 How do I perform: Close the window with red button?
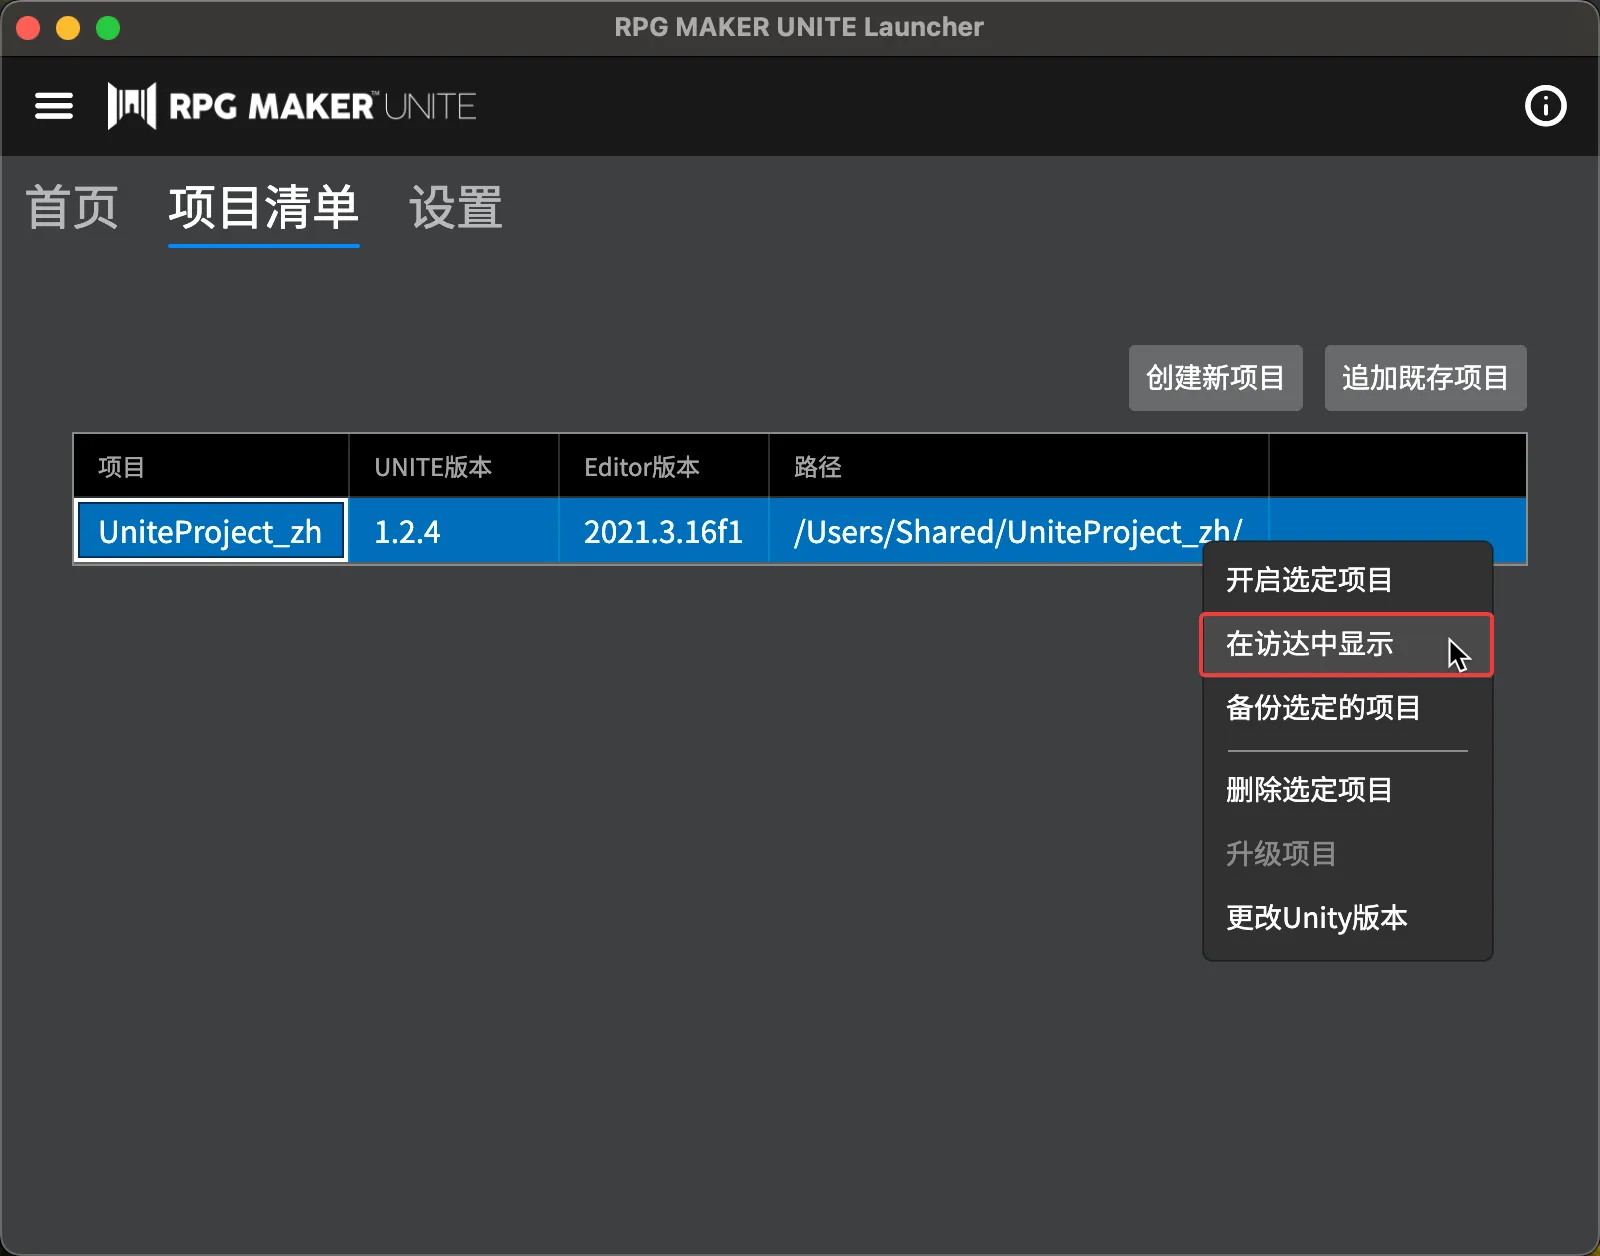click(x=28, y=28)
